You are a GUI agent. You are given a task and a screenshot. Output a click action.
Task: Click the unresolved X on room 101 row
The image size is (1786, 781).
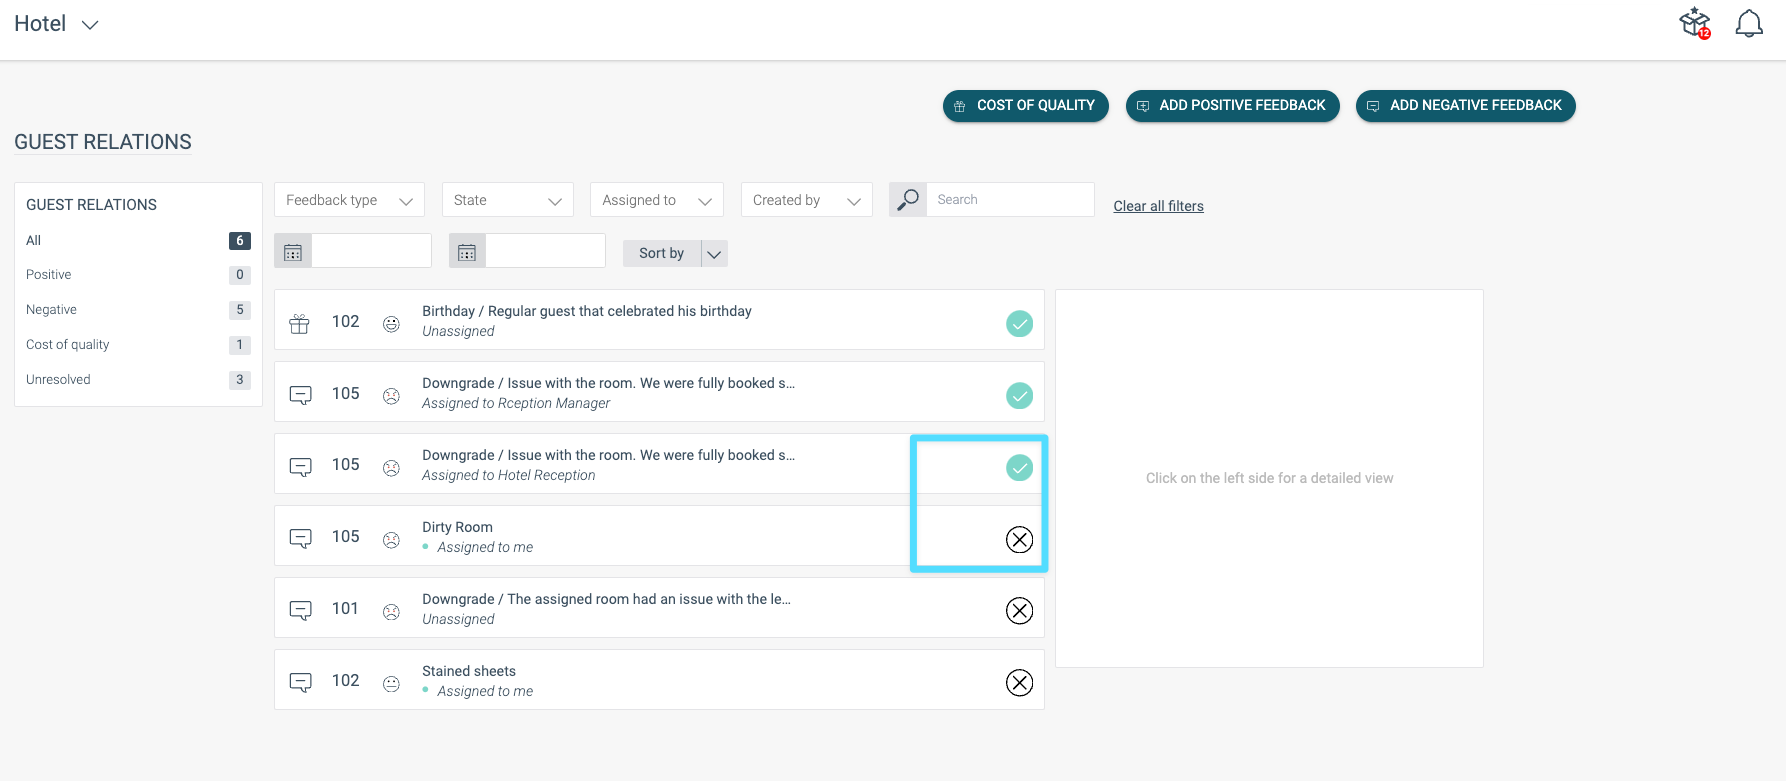coord(1019,611)
